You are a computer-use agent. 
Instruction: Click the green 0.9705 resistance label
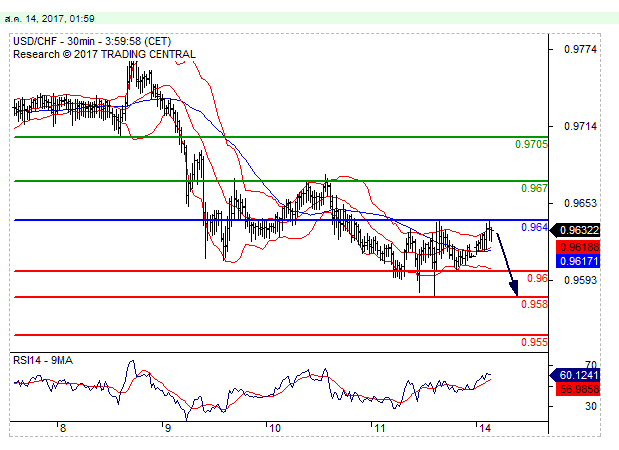(x=531, y=144)
